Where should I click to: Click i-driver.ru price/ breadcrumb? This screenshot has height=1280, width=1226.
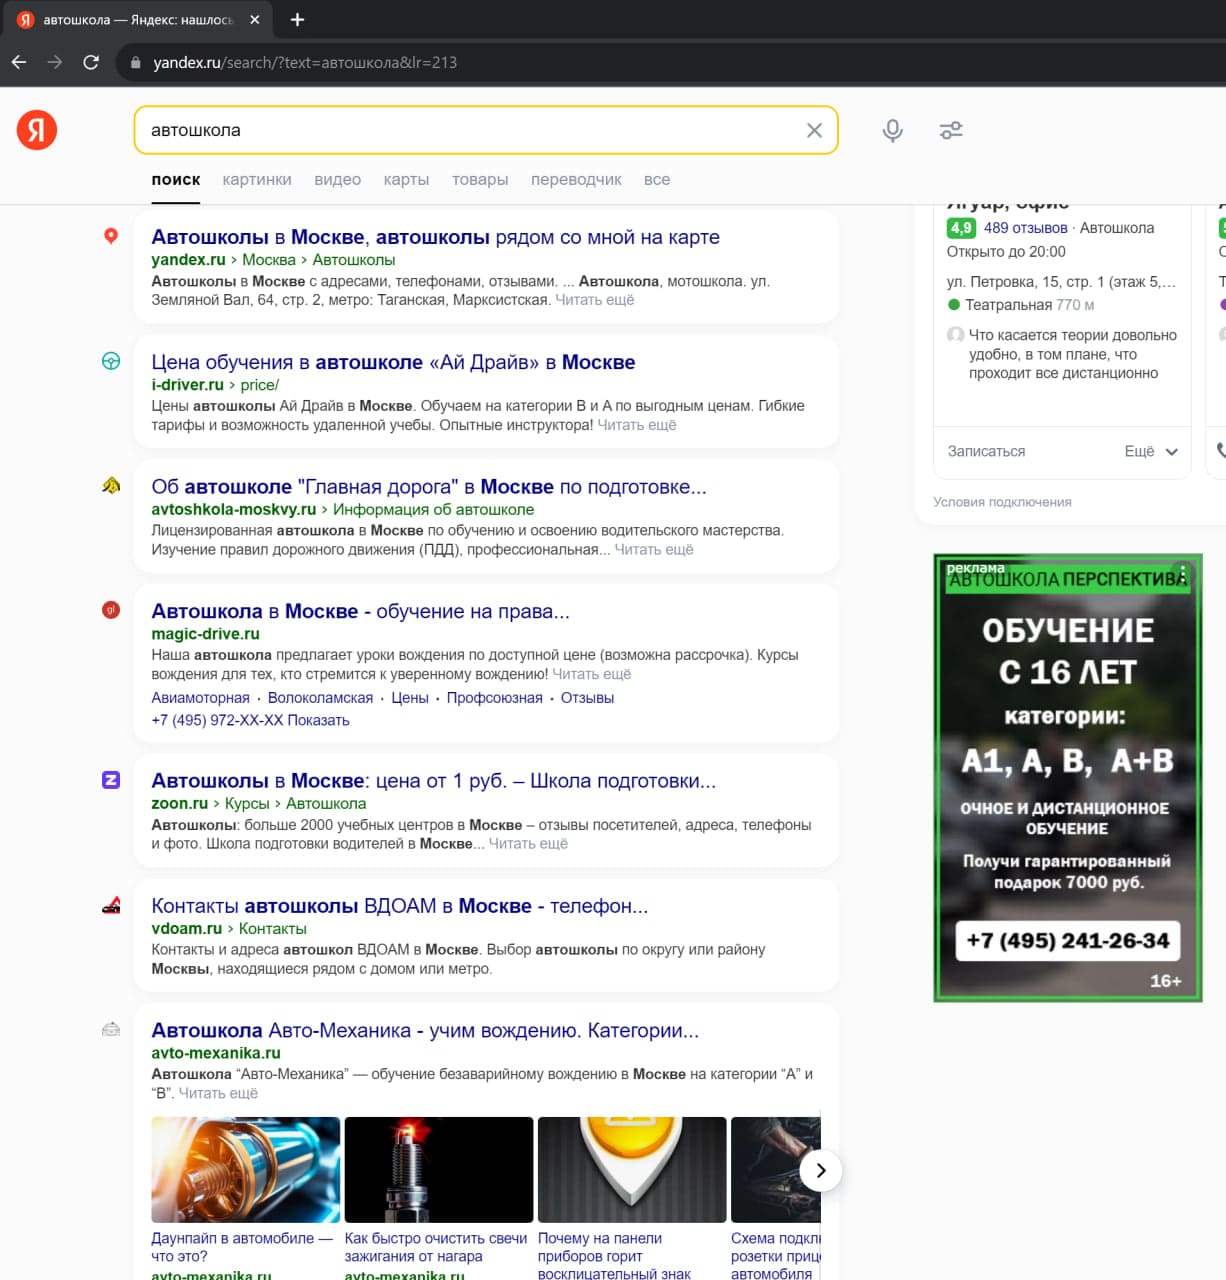[x=260, y=385]
